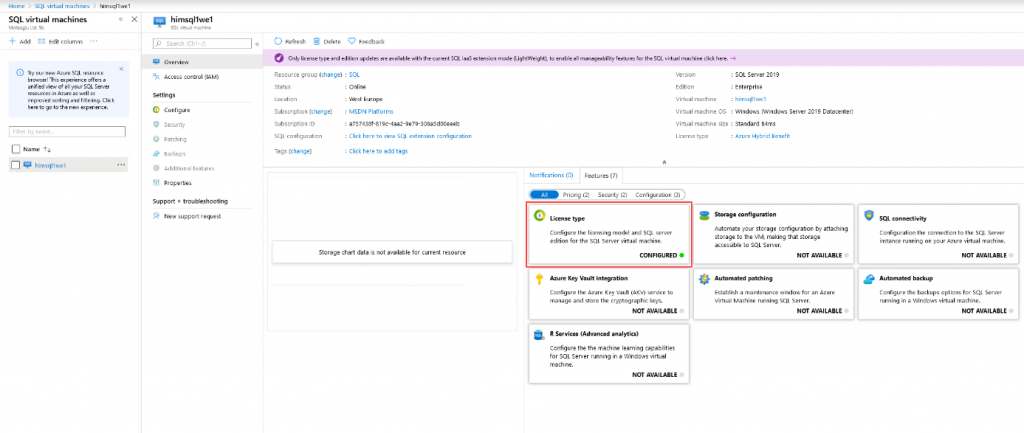Screen dimensions: 1024x433
Task: Click the Automated backup cloud icon
Action: 869,279
